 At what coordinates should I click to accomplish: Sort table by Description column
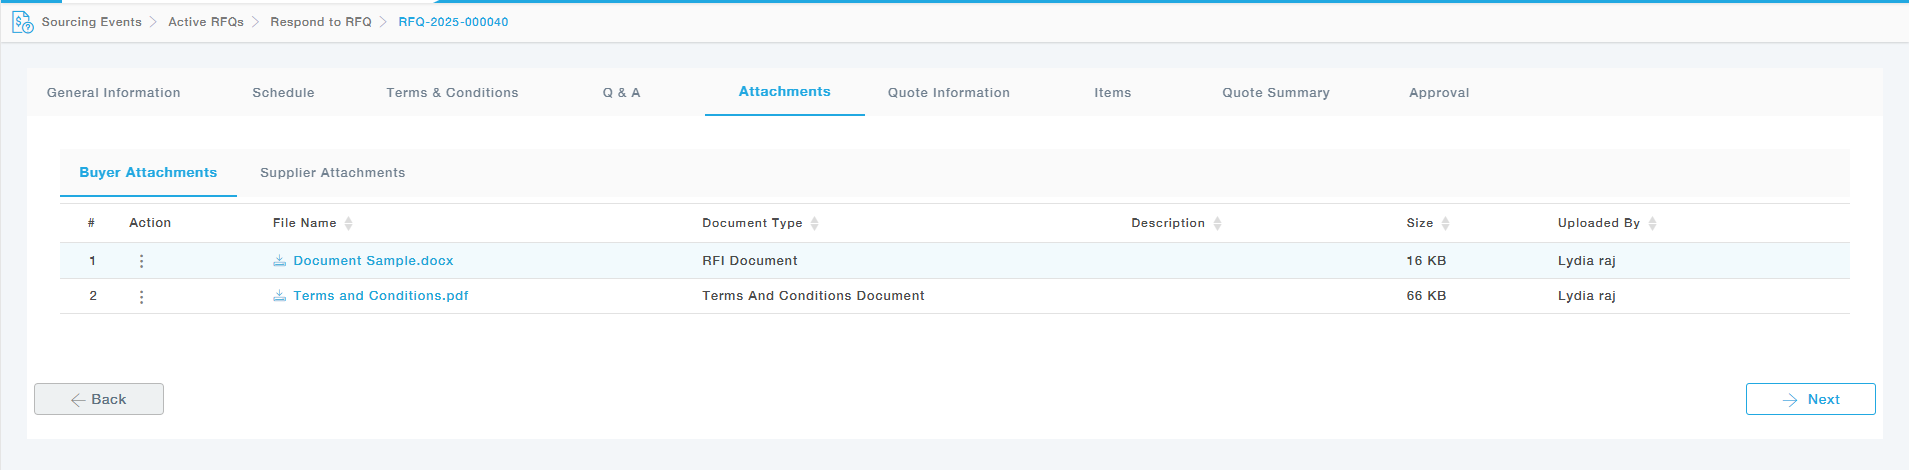1217,223
